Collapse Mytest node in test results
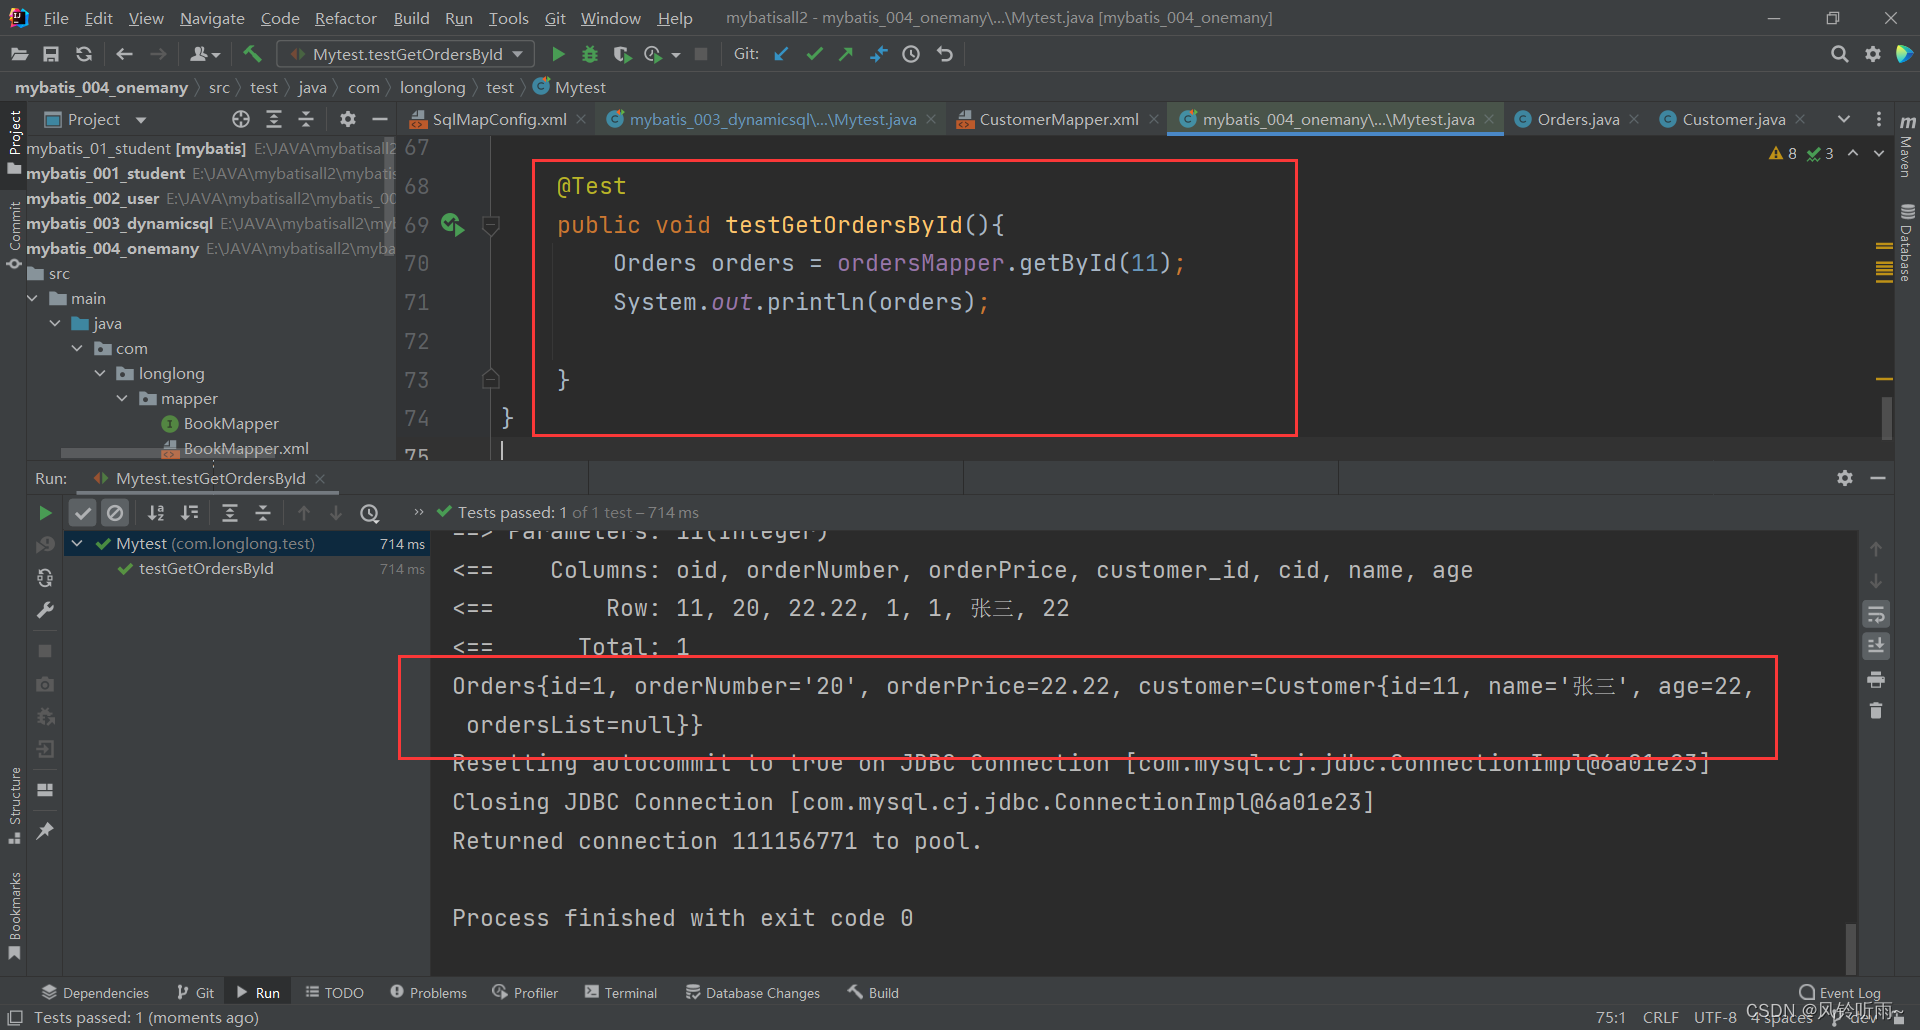This screenshot has height=1030, width=1920. pos(77,543)
